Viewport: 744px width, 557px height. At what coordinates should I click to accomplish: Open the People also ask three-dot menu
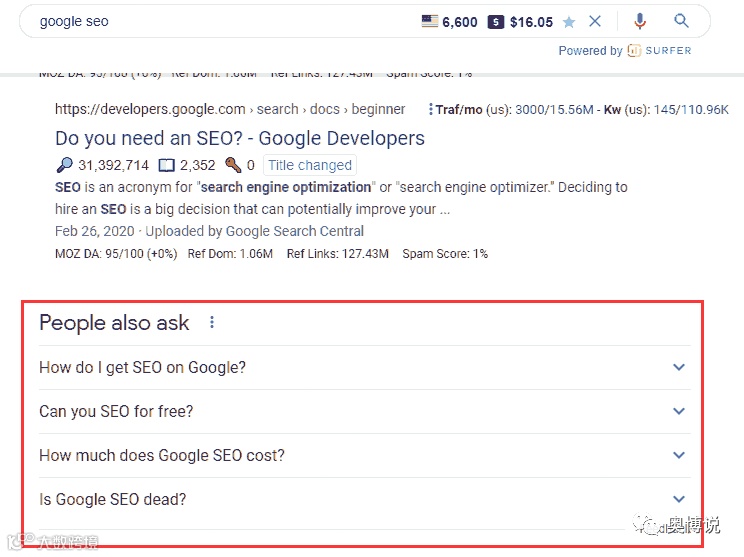212,323
